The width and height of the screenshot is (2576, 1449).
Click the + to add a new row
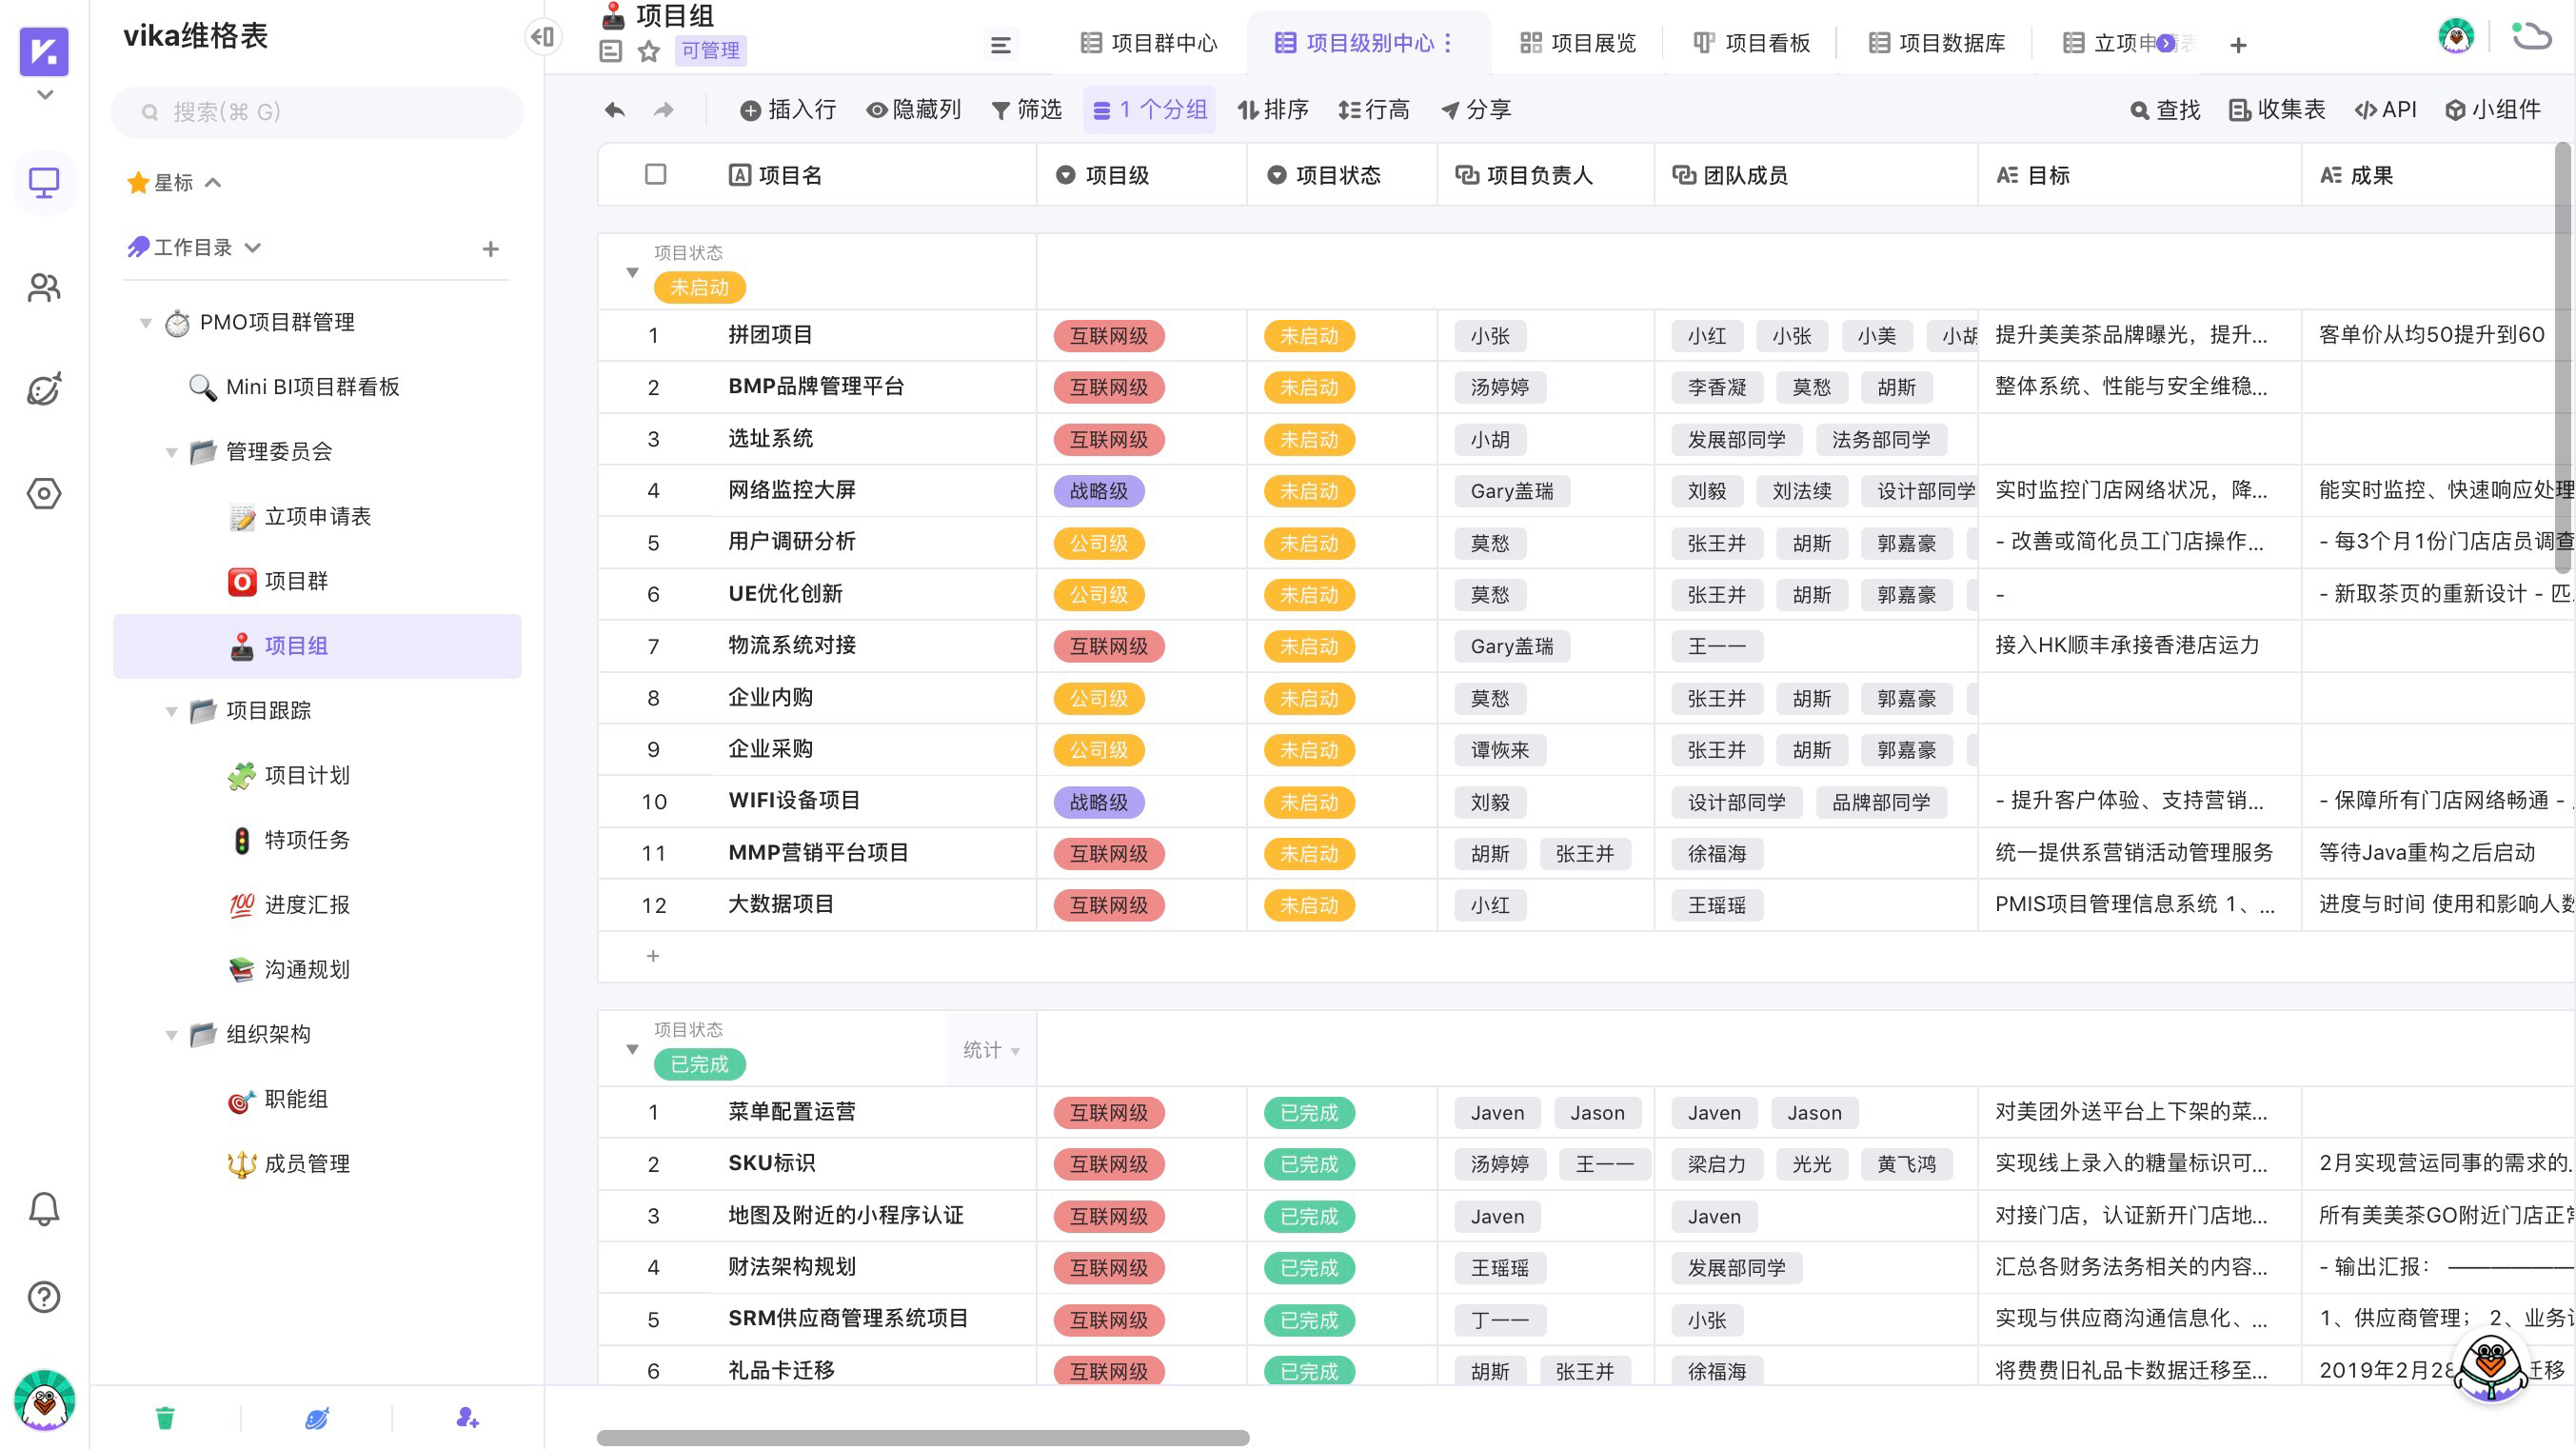(x=653, y=956)
